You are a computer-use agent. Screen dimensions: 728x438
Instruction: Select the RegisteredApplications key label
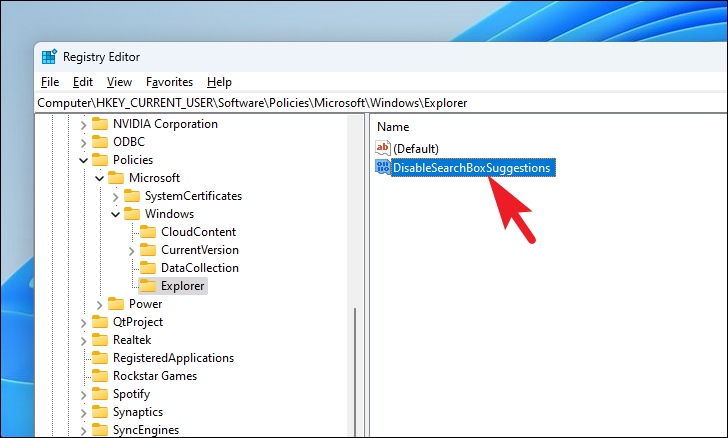[173, 358]
